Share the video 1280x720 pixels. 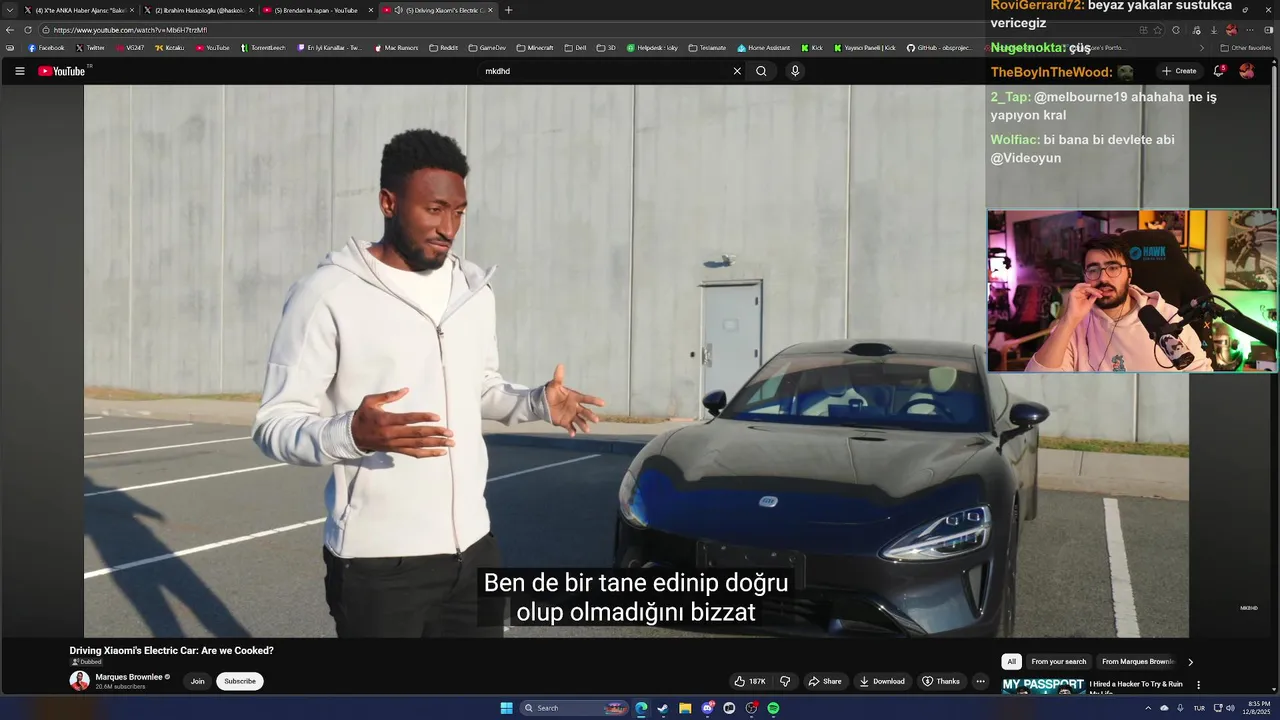[x=825, y=681]
